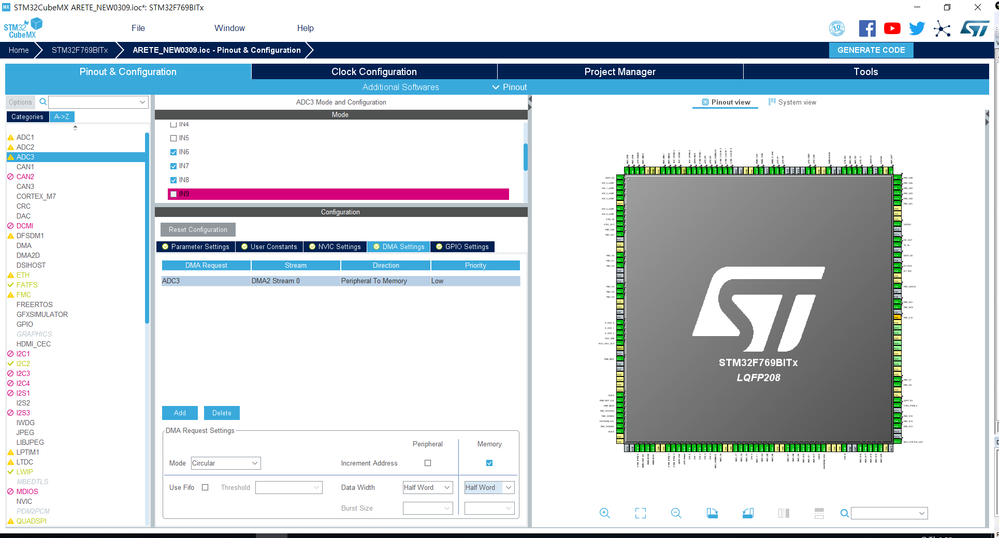Uncheck the IN7 channel checkbox
The height and width of the screenshot is (538, 999).
pyautogui.click(x=173, y=166)
